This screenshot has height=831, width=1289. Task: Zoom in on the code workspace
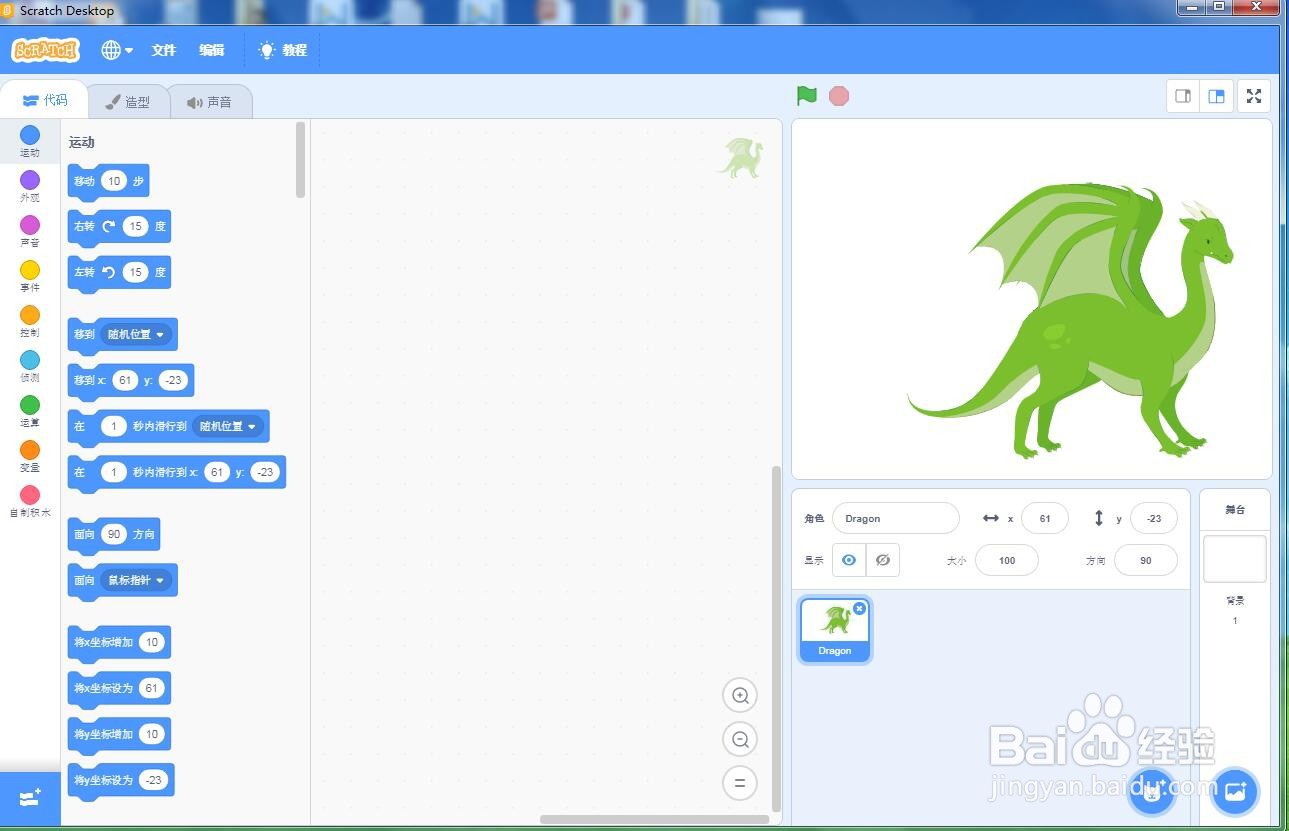tap(740, 695)
